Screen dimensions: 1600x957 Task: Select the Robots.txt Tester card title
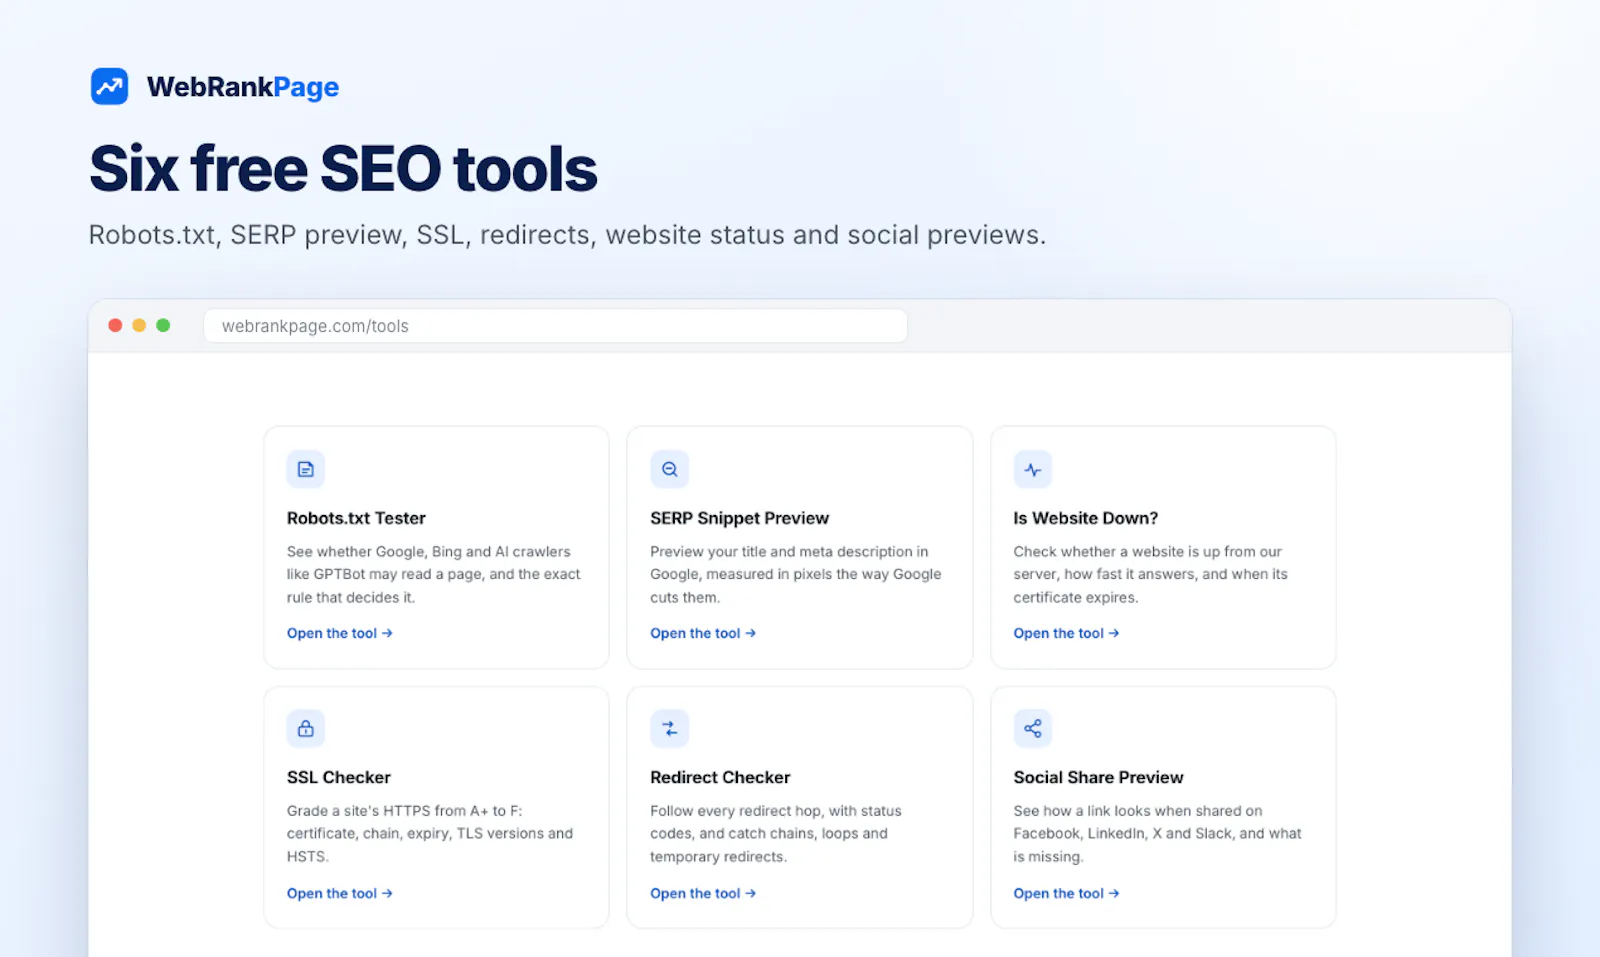(356, 518)
